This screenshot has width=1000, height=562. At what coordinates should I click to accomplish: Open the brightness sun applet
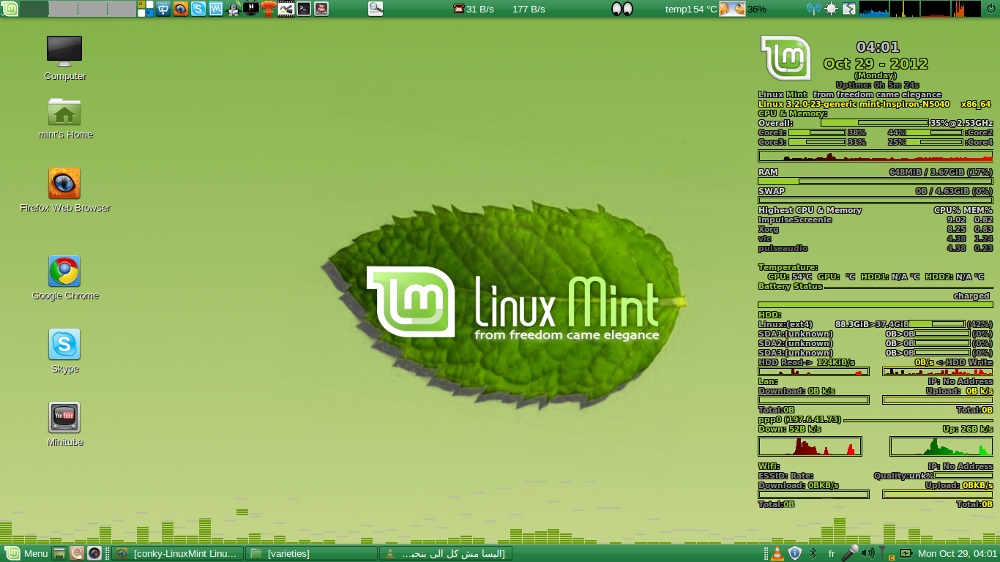[831, 9]
